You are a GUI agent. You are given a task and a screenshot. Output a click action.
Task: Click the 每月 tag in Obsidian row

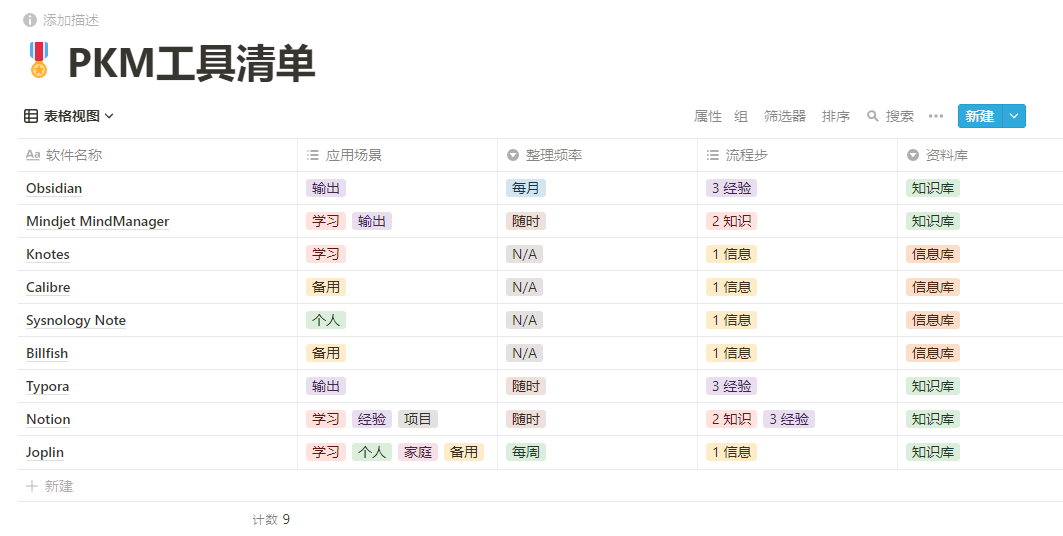click(x=525, y=188)
